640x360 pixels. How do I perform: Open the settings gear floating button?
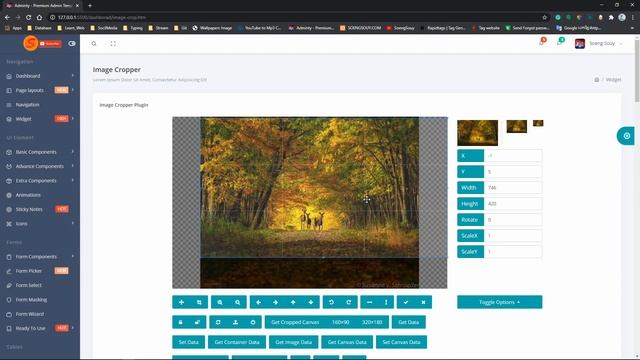click(627, 136)
